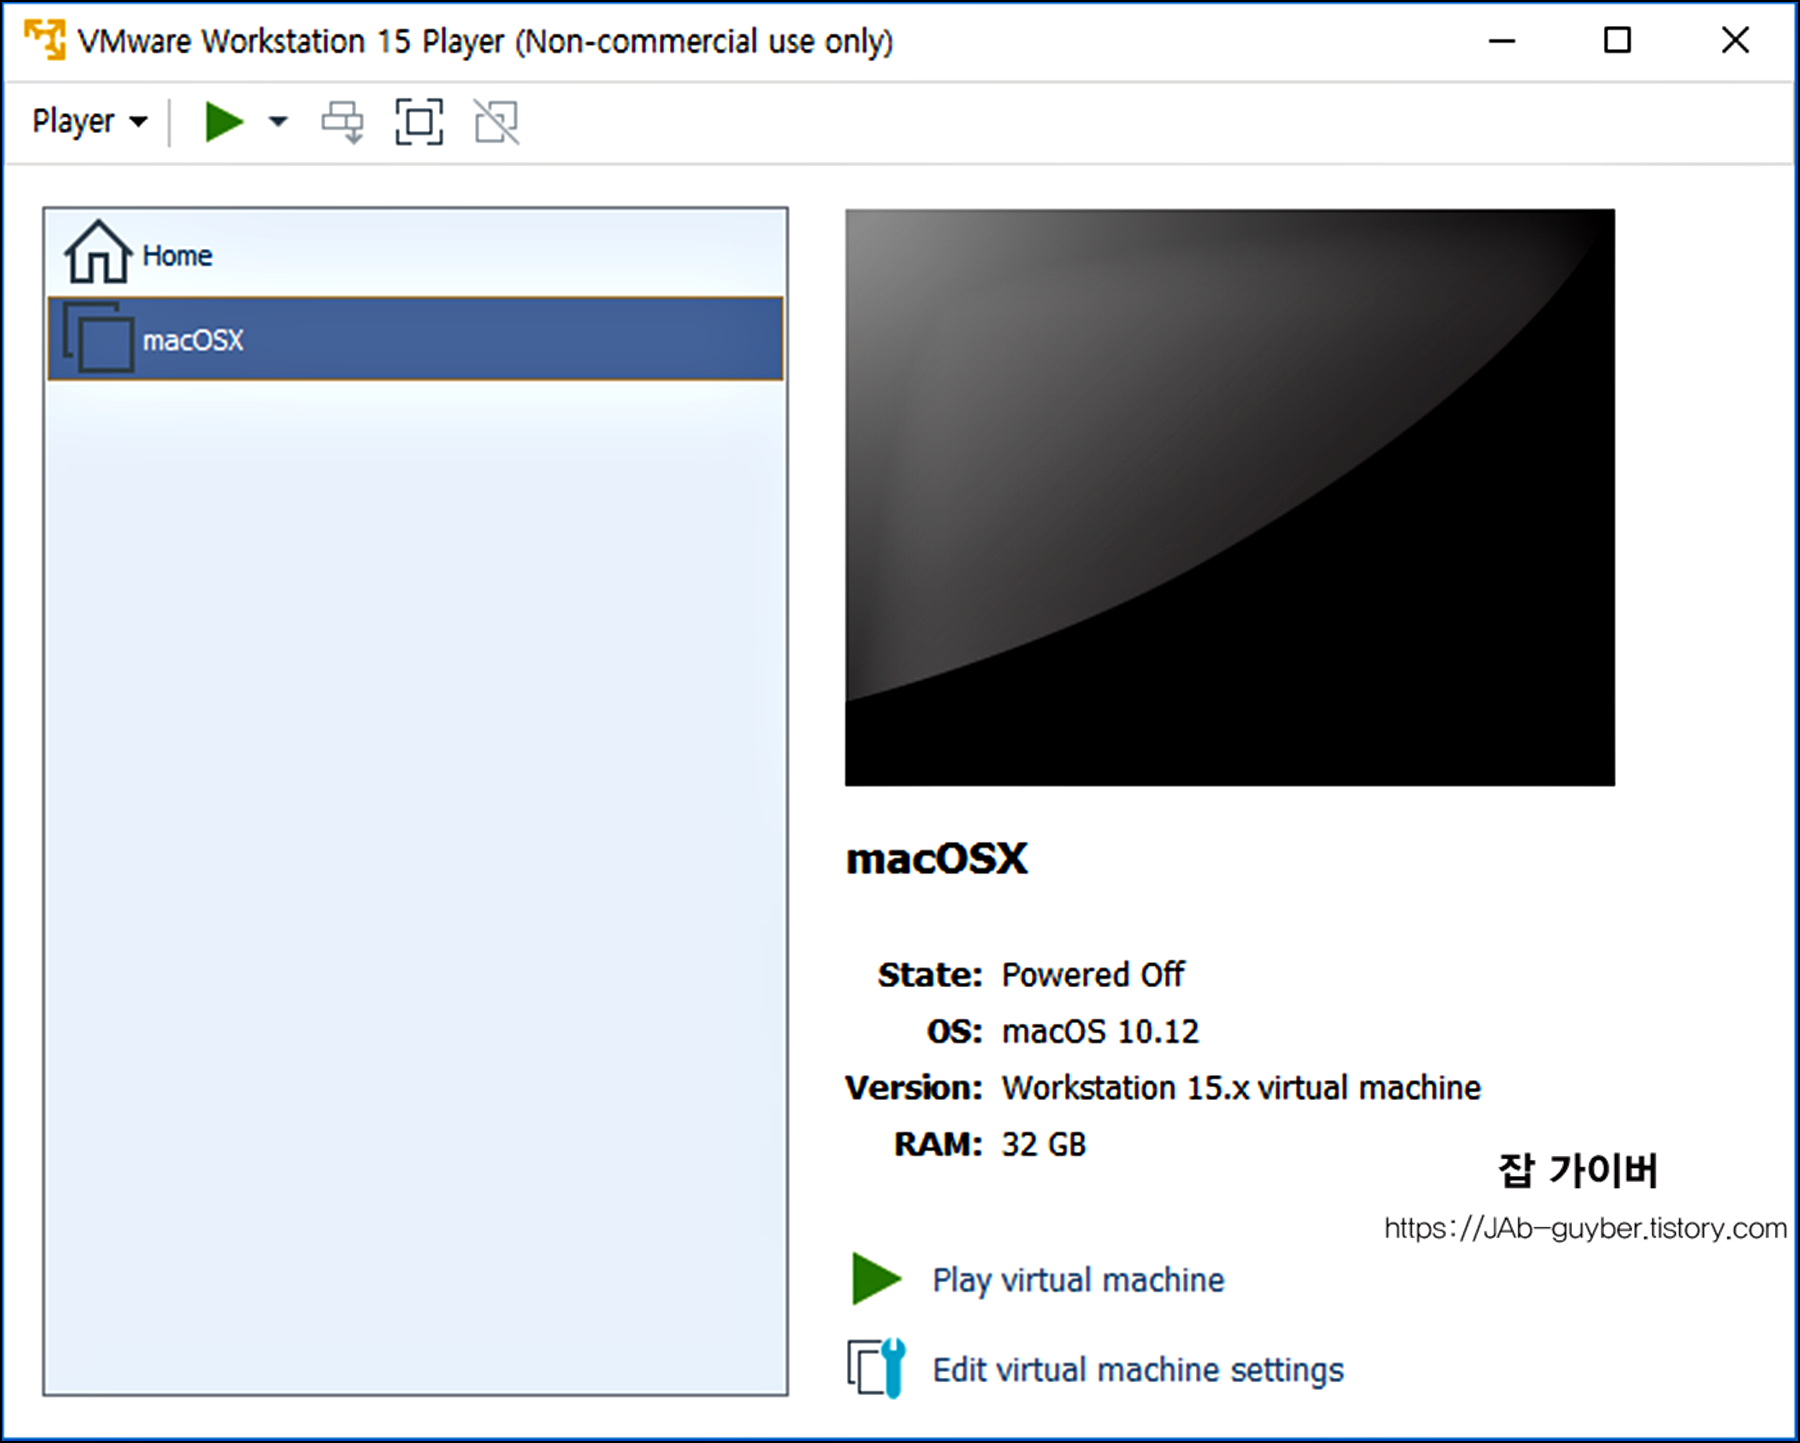Screen dimensions: 1800x1443
Task: Maximize the VMware Player window
Action: (x=1617, y=41)
